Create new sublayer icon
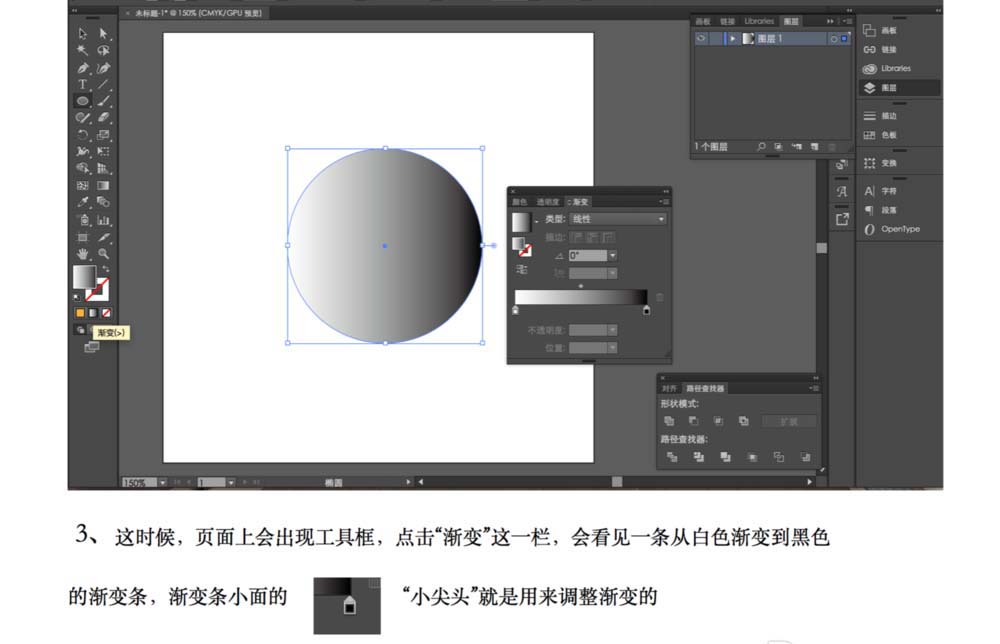 click(797, 147)
